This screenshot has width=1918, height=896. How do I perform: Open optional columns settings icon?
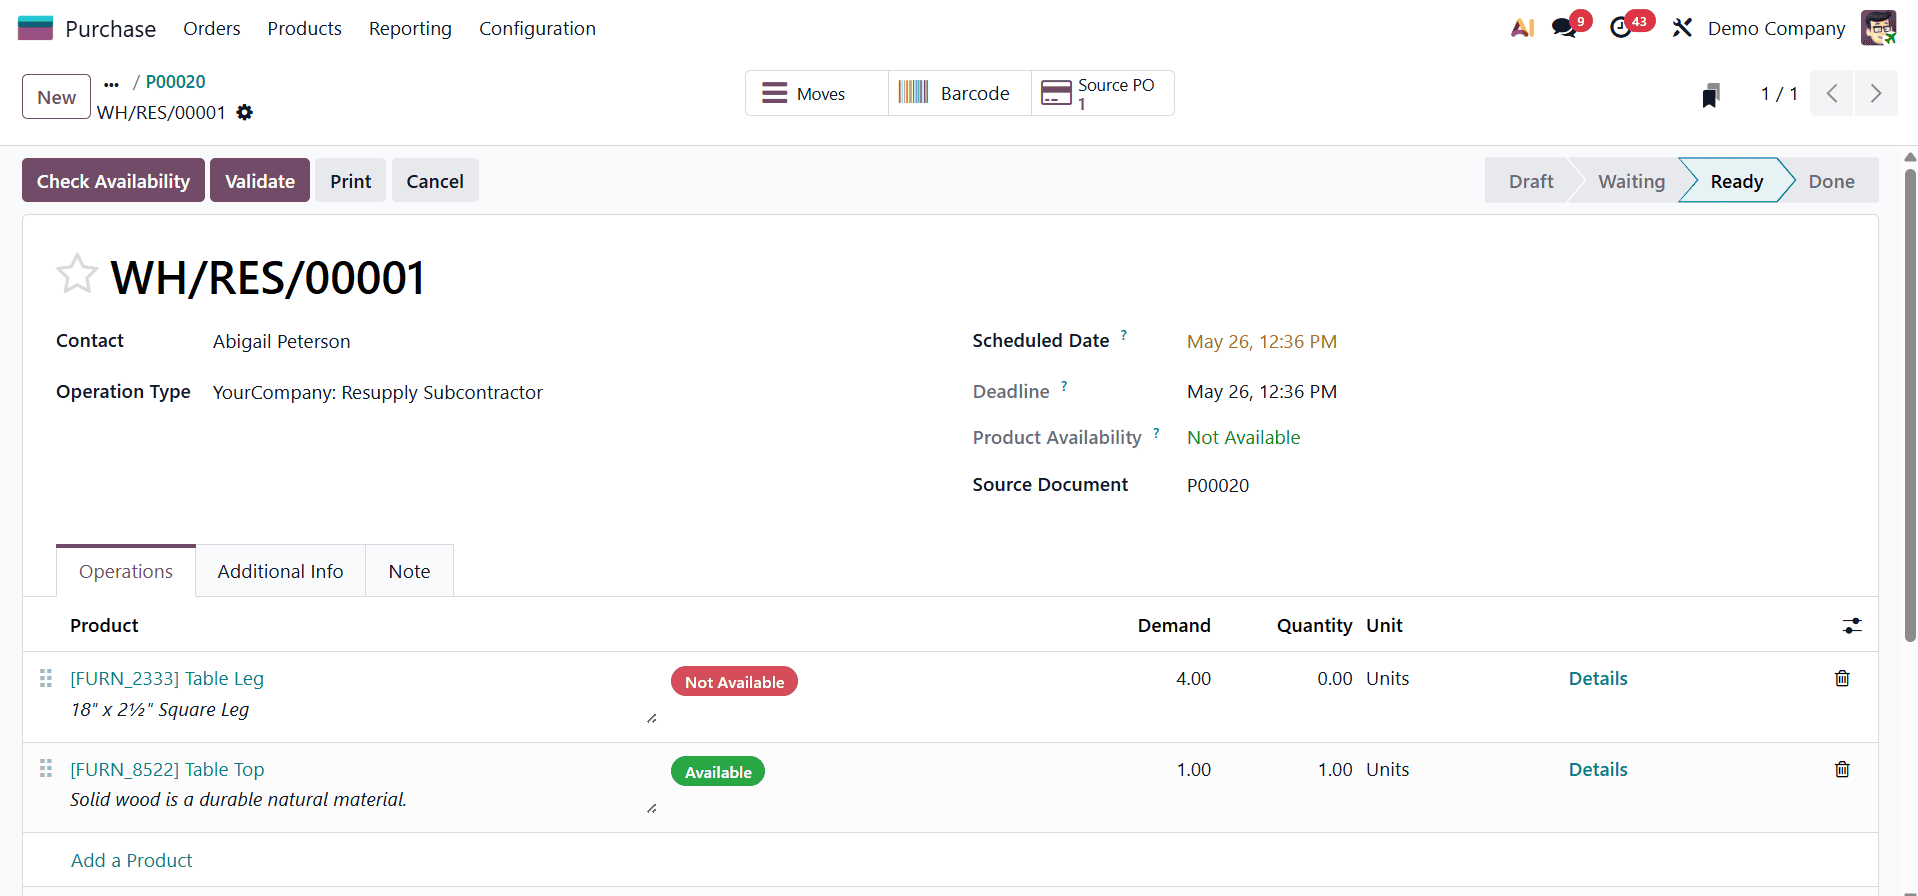(x=1852, y=625)
